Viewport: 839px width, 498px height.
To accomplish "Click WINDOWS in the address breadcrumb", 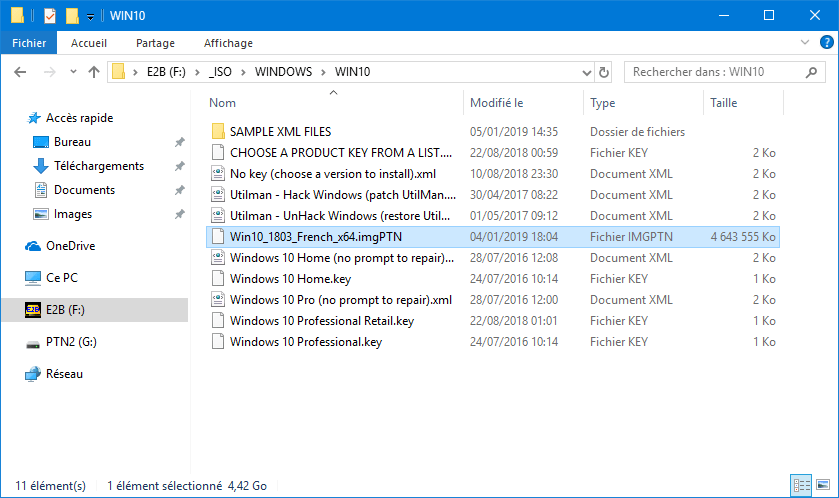I will tap(283, 72).
